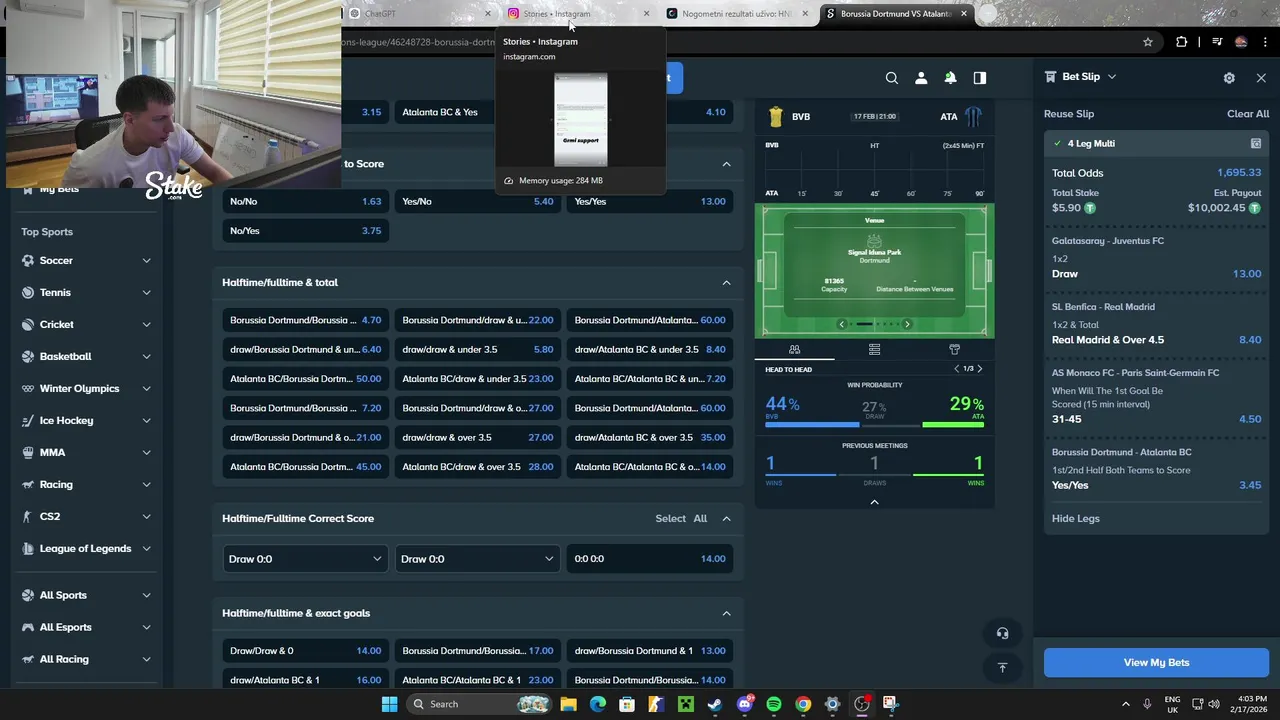Screen dimensions: 1280x720
Task: Show the head to head stats tab icon
Action: pos(794,349)
